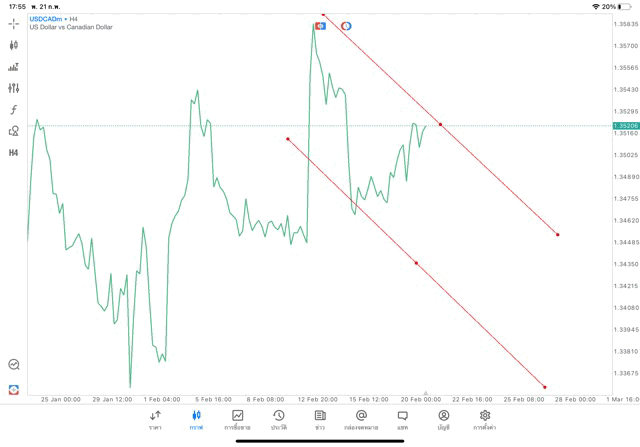Open the Chat (แชท) tab

click(x=402, y=419)
